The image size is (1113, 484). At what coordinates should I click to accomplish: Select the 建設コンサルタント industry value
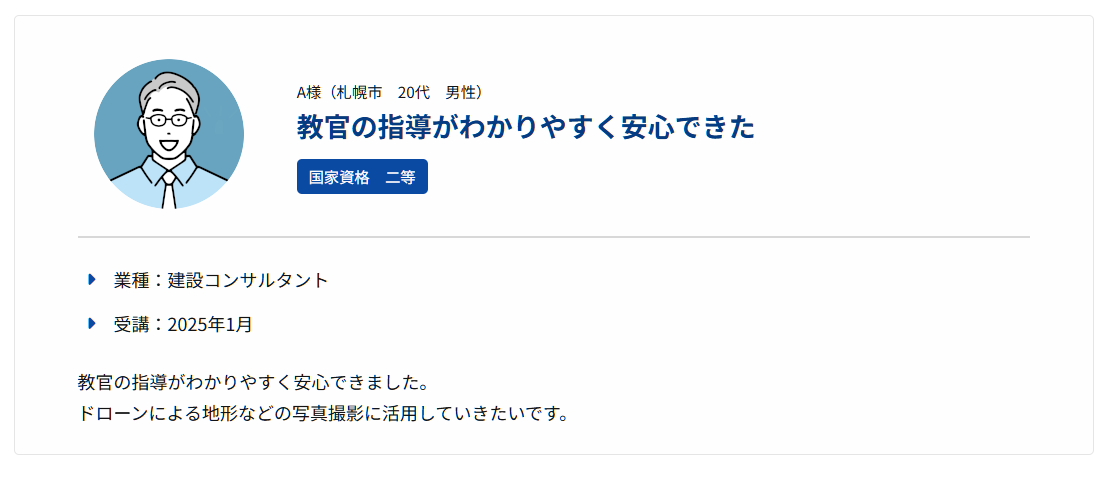[x=248, y=280]
